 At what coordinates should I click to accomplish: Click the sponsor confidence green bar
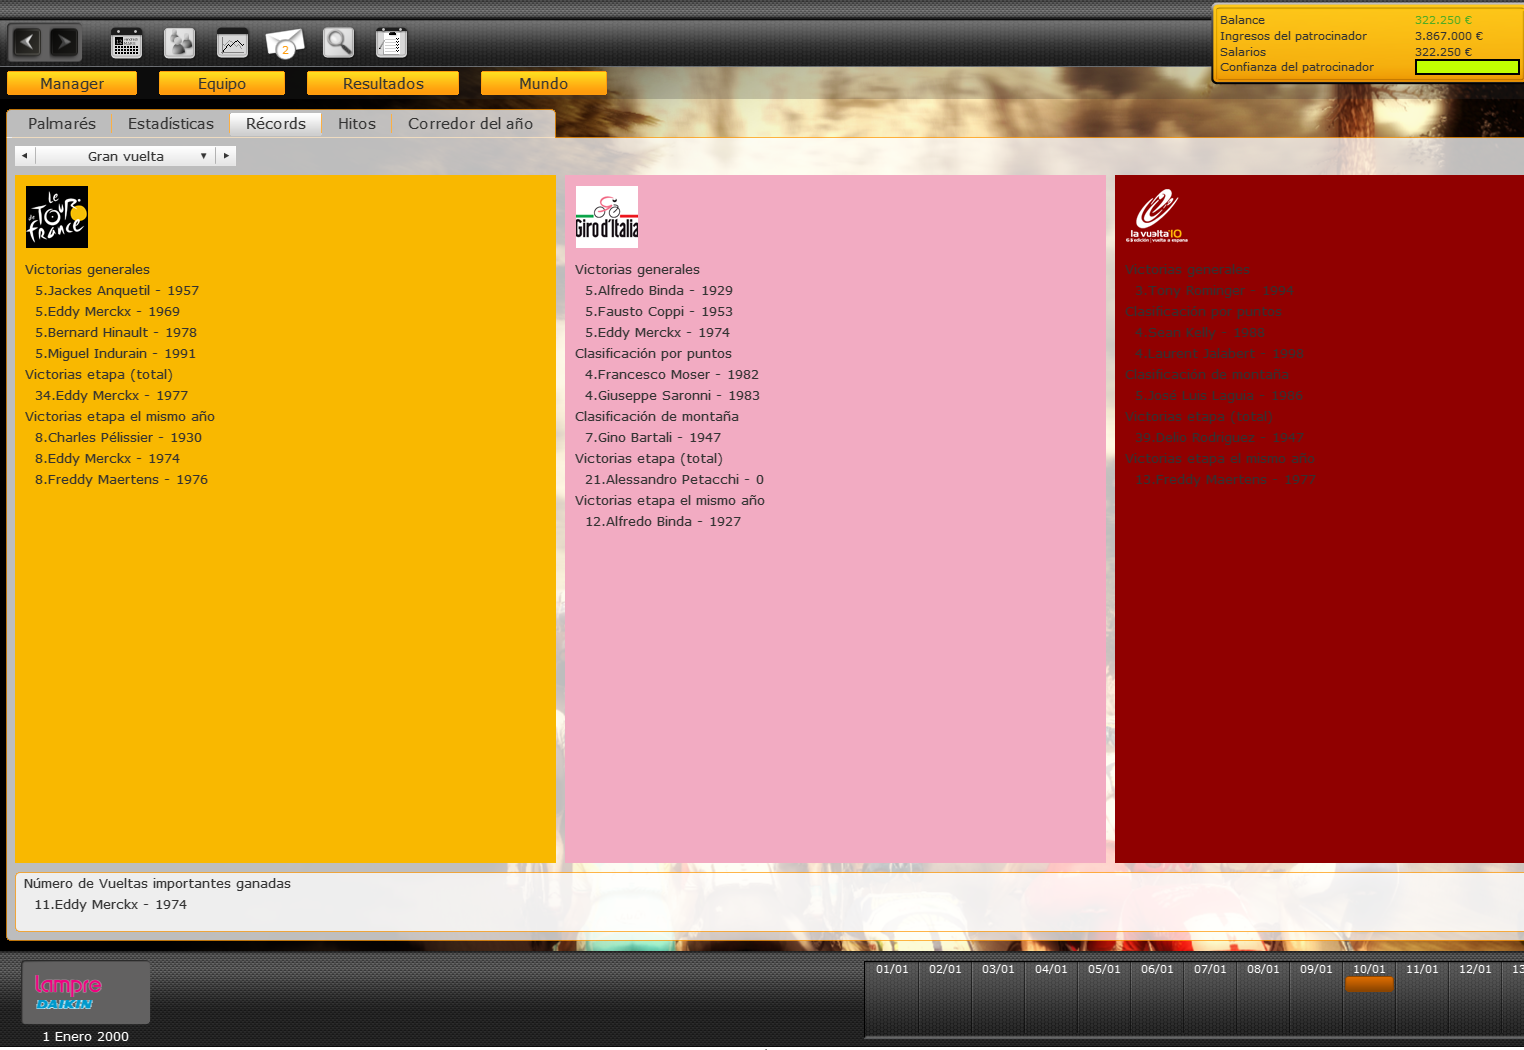click(x=1466, y=67)
